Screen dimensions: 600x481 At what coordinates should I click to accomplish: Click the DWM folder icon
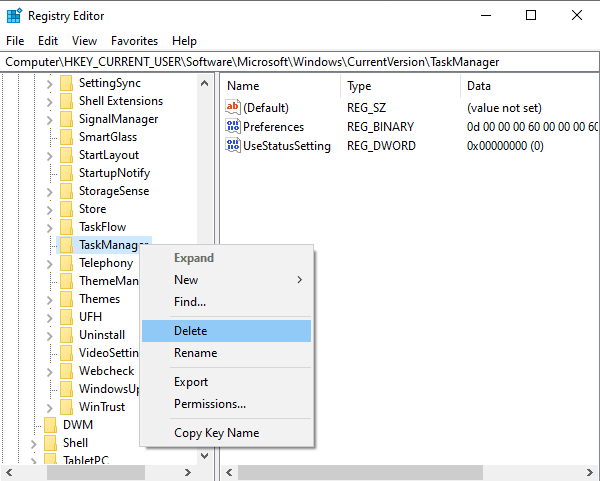coord(50,425)
